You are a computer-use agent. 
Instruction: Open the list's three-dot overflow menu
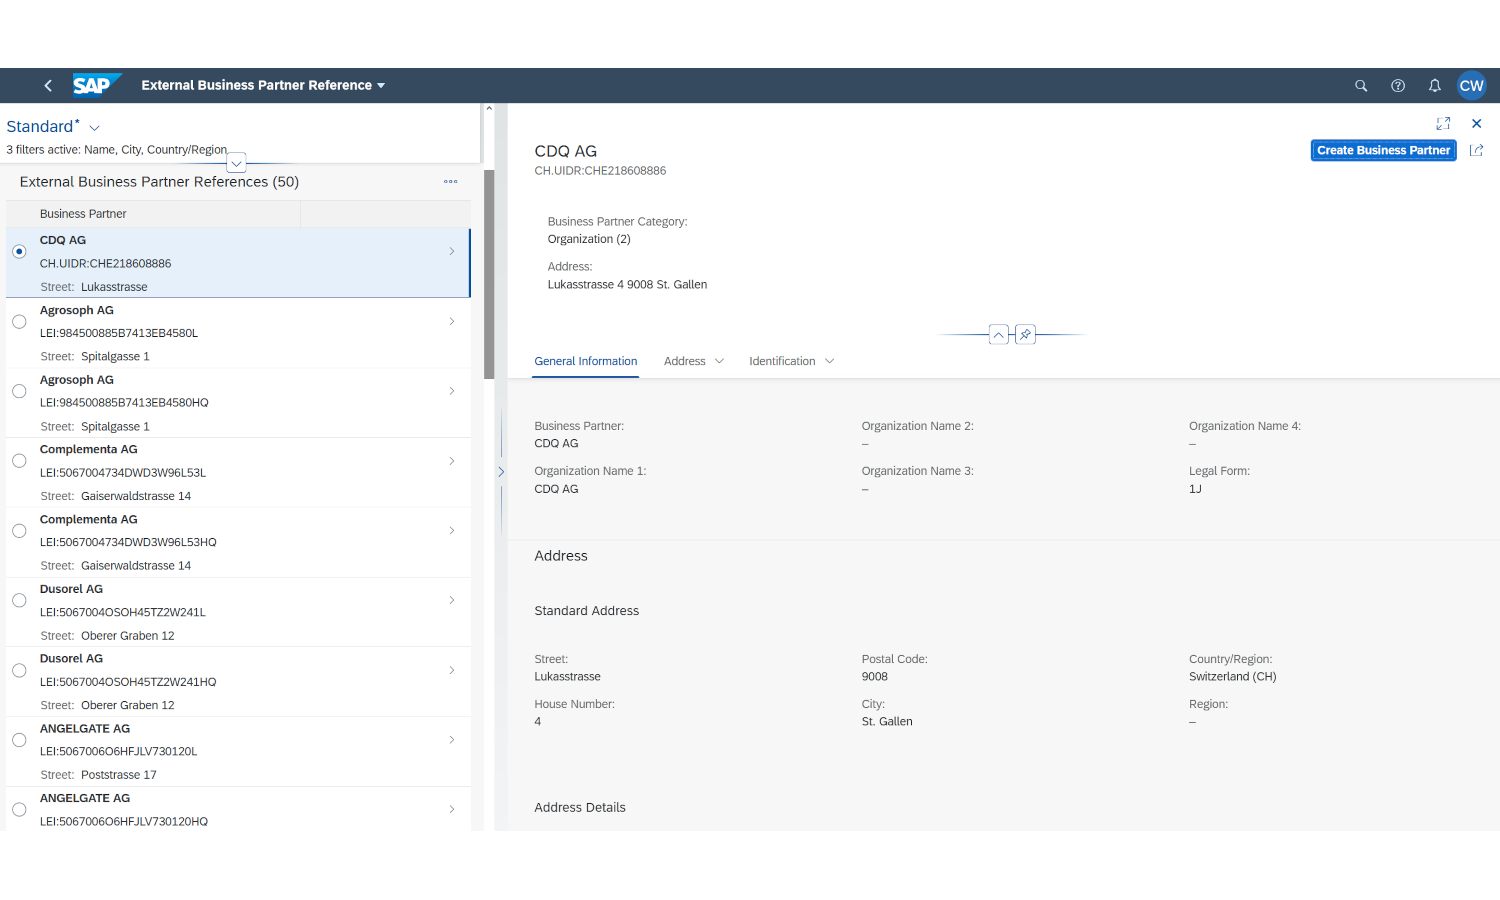click(x=451, y=182)
